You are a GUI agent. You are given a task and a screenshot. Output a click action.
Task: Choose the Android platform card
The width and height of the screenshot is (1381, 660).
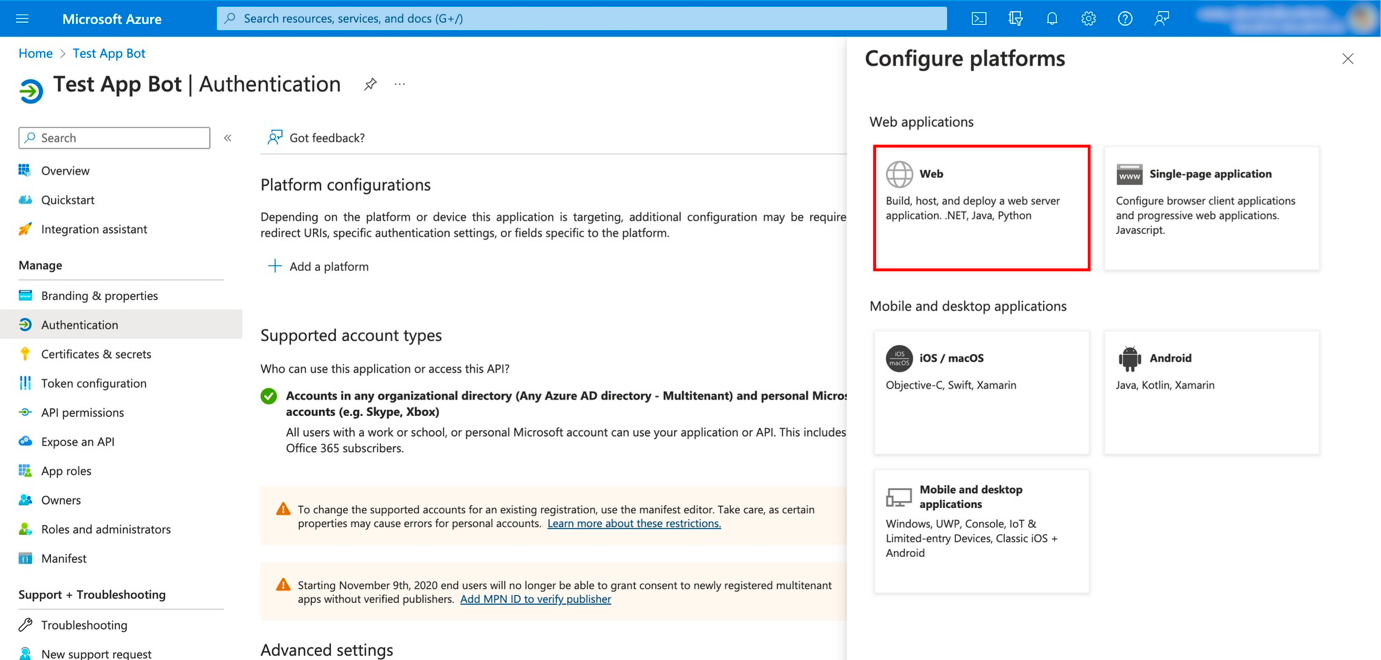pos(1211,392)
